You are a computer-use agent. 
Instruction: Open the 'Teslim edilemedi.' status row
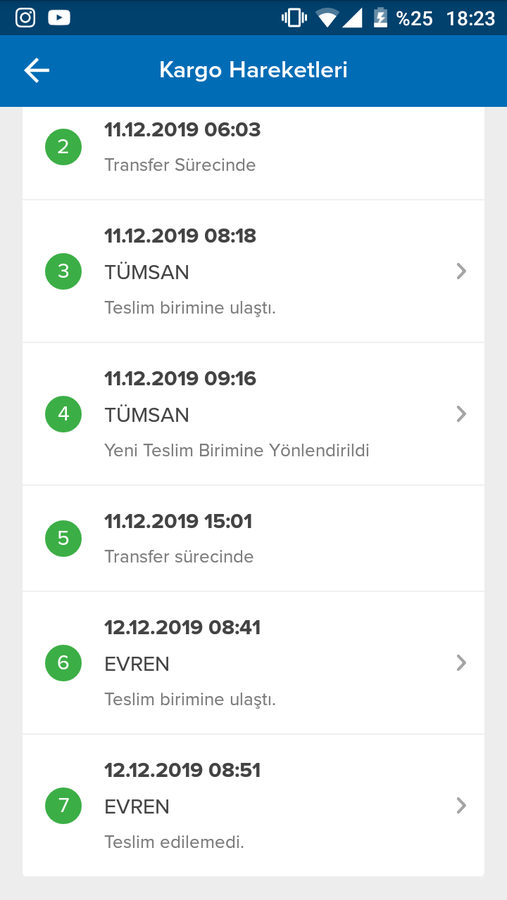coord(253,805)
